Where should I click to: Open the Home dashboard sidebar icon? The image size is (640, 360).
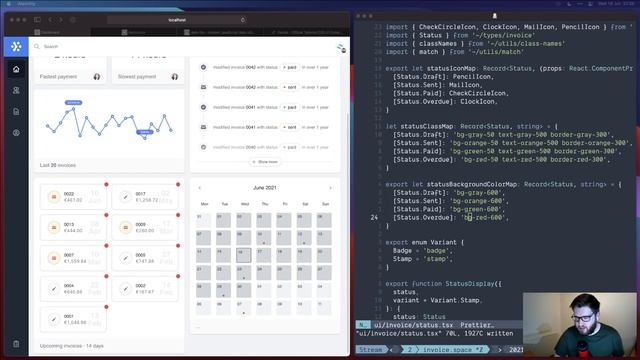[x=16, y=69]
